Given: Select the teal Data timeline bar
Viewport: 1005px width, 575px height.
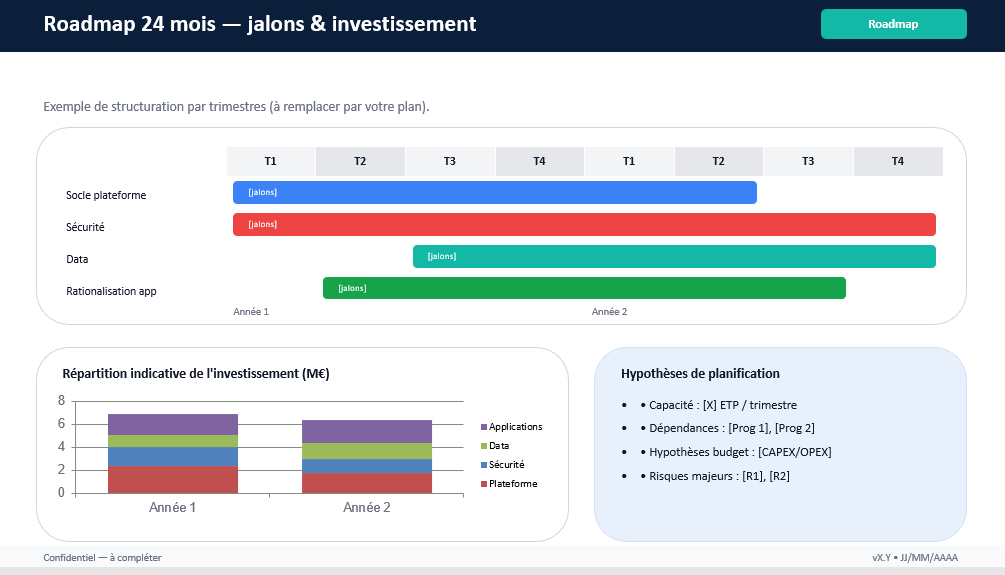Looking at the screenshot, I should pos(674,257).
